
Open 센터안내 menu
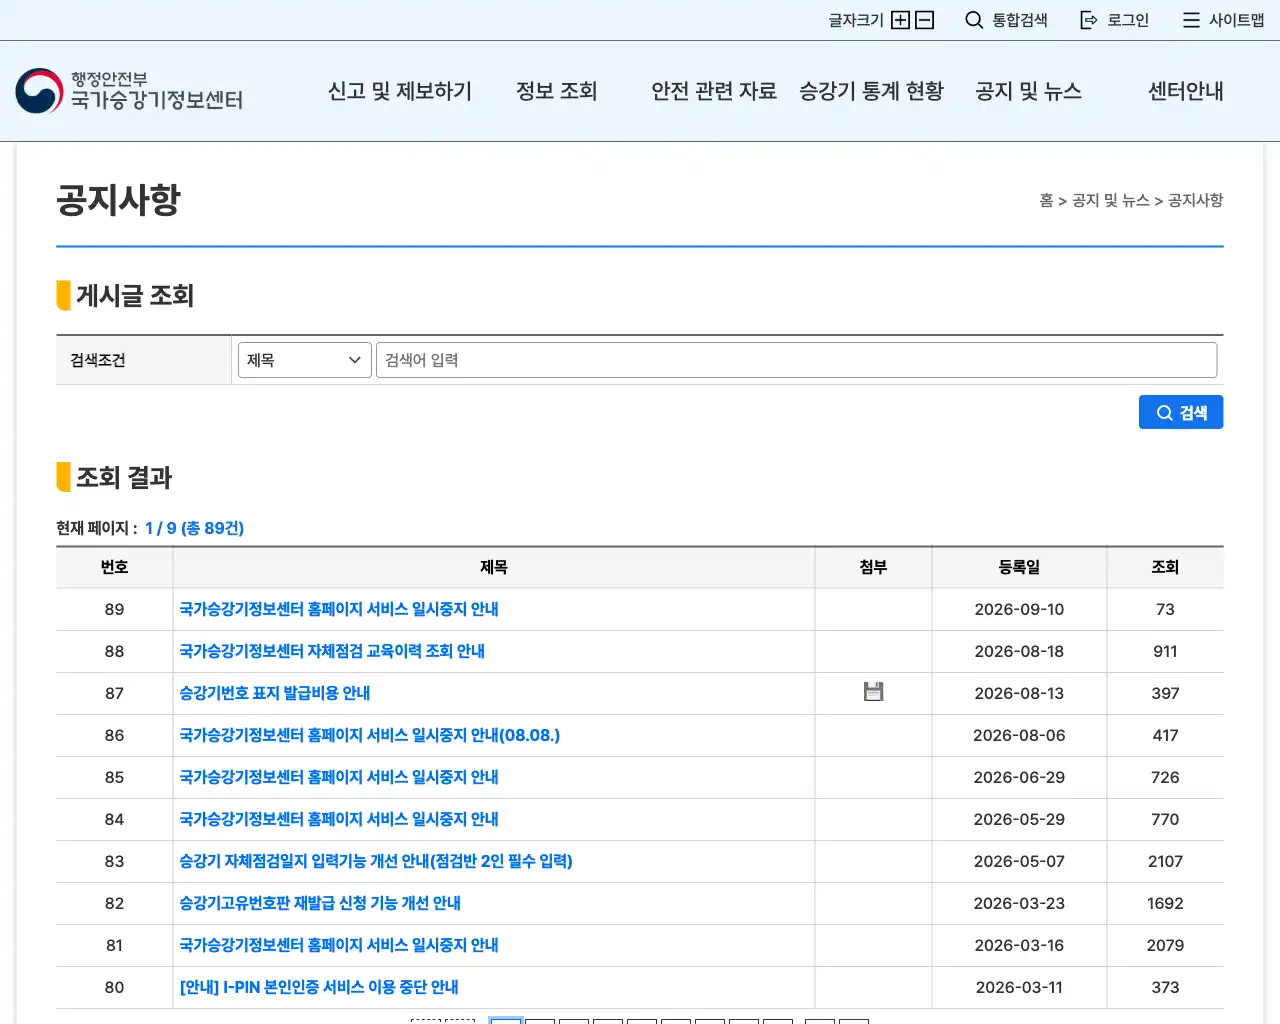pos(1186,91)
